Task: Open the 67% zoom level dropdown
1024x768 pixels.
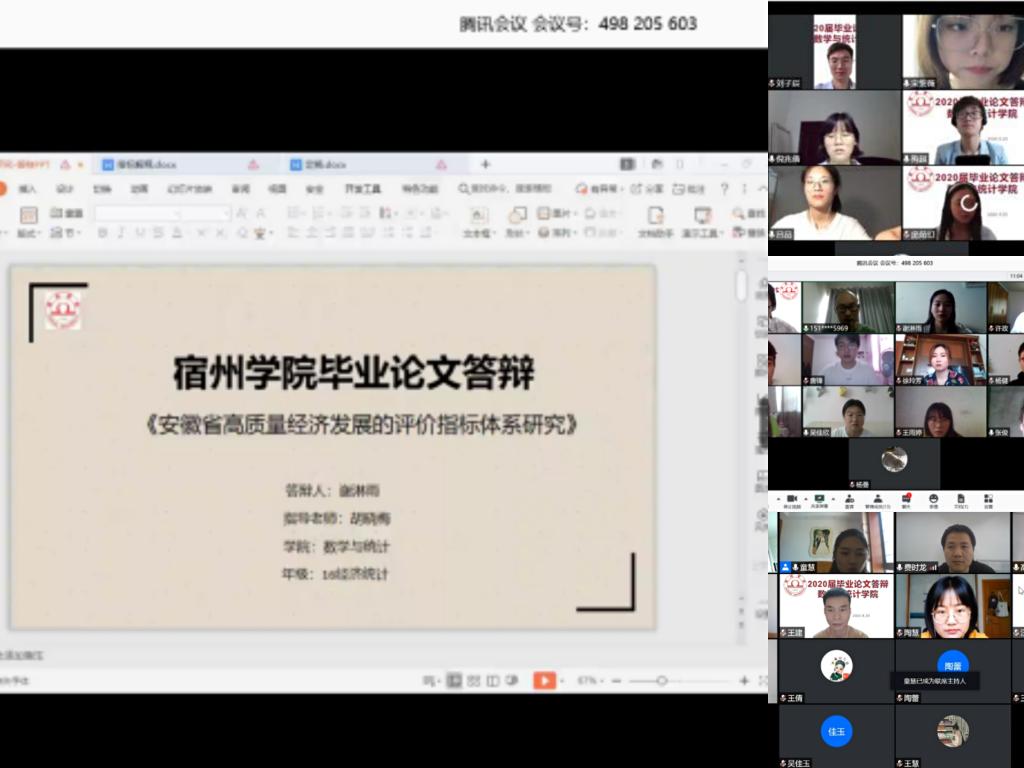Action: [x=590, y=681]
